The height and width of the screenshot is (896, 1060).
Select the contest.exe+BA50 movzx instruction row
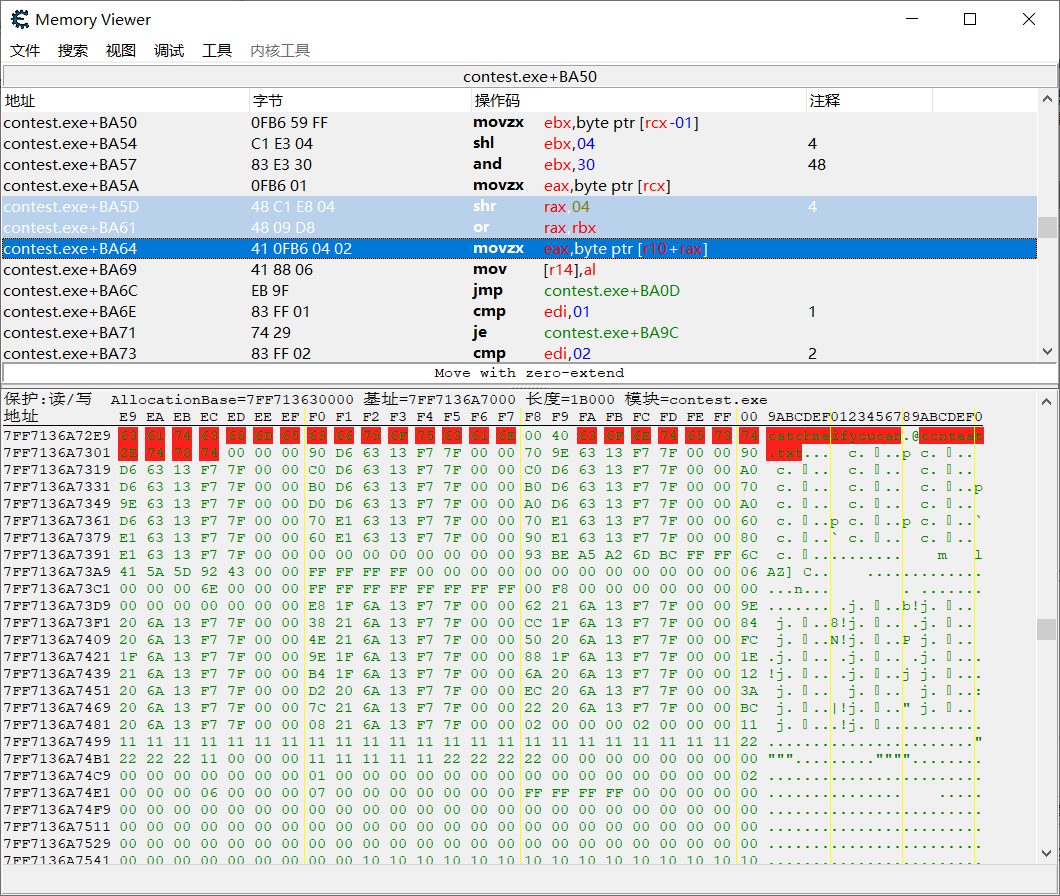coord(519,123)
